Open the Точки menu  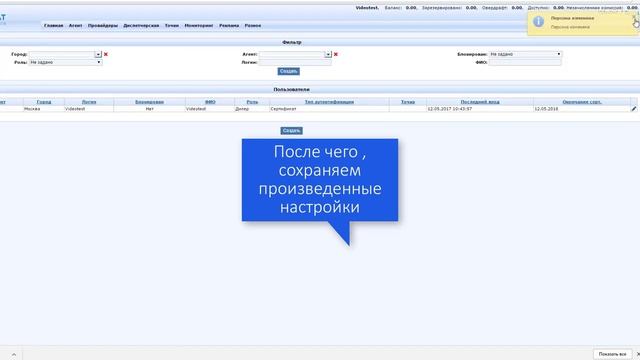click(x=172, y=25)
